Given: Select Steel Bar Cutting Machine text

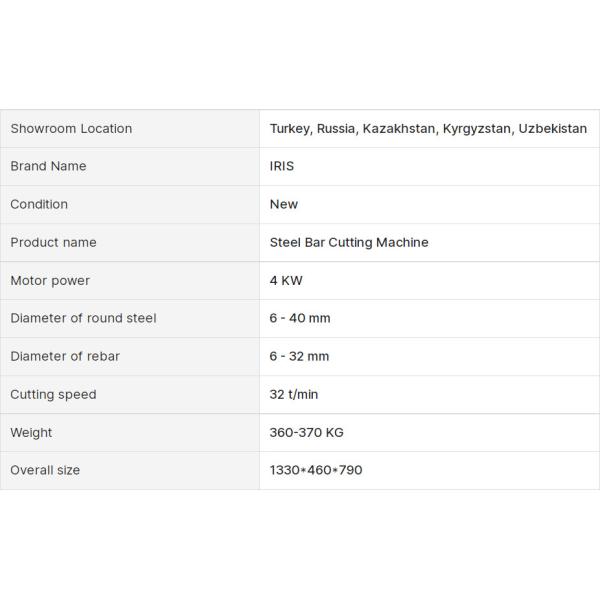Looking at the screenshot, I should tap(349, 242).
